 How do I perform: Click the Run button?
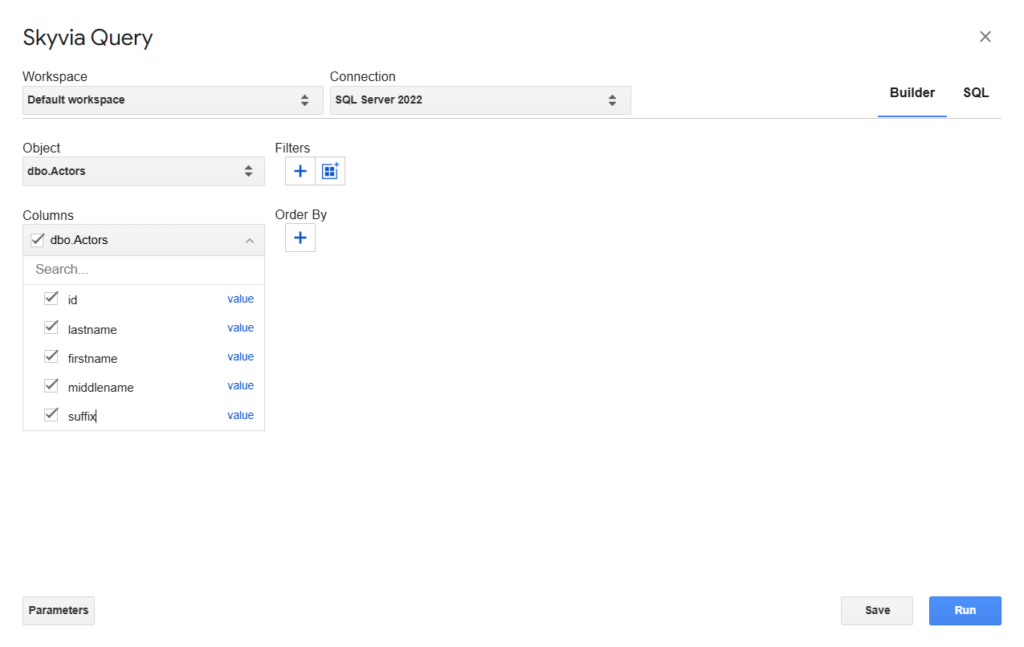point(964,611)
